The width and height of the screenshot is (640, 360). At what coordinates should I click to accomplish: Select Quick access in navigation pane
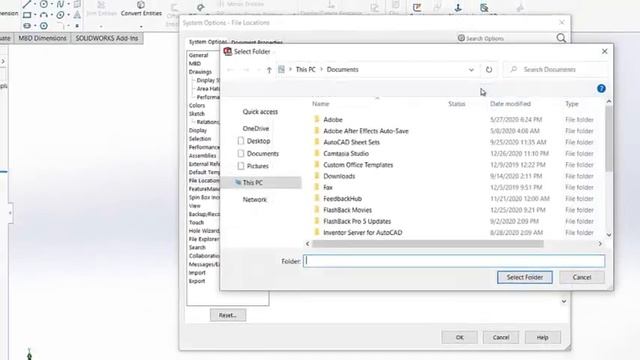(x=260, y=111)
